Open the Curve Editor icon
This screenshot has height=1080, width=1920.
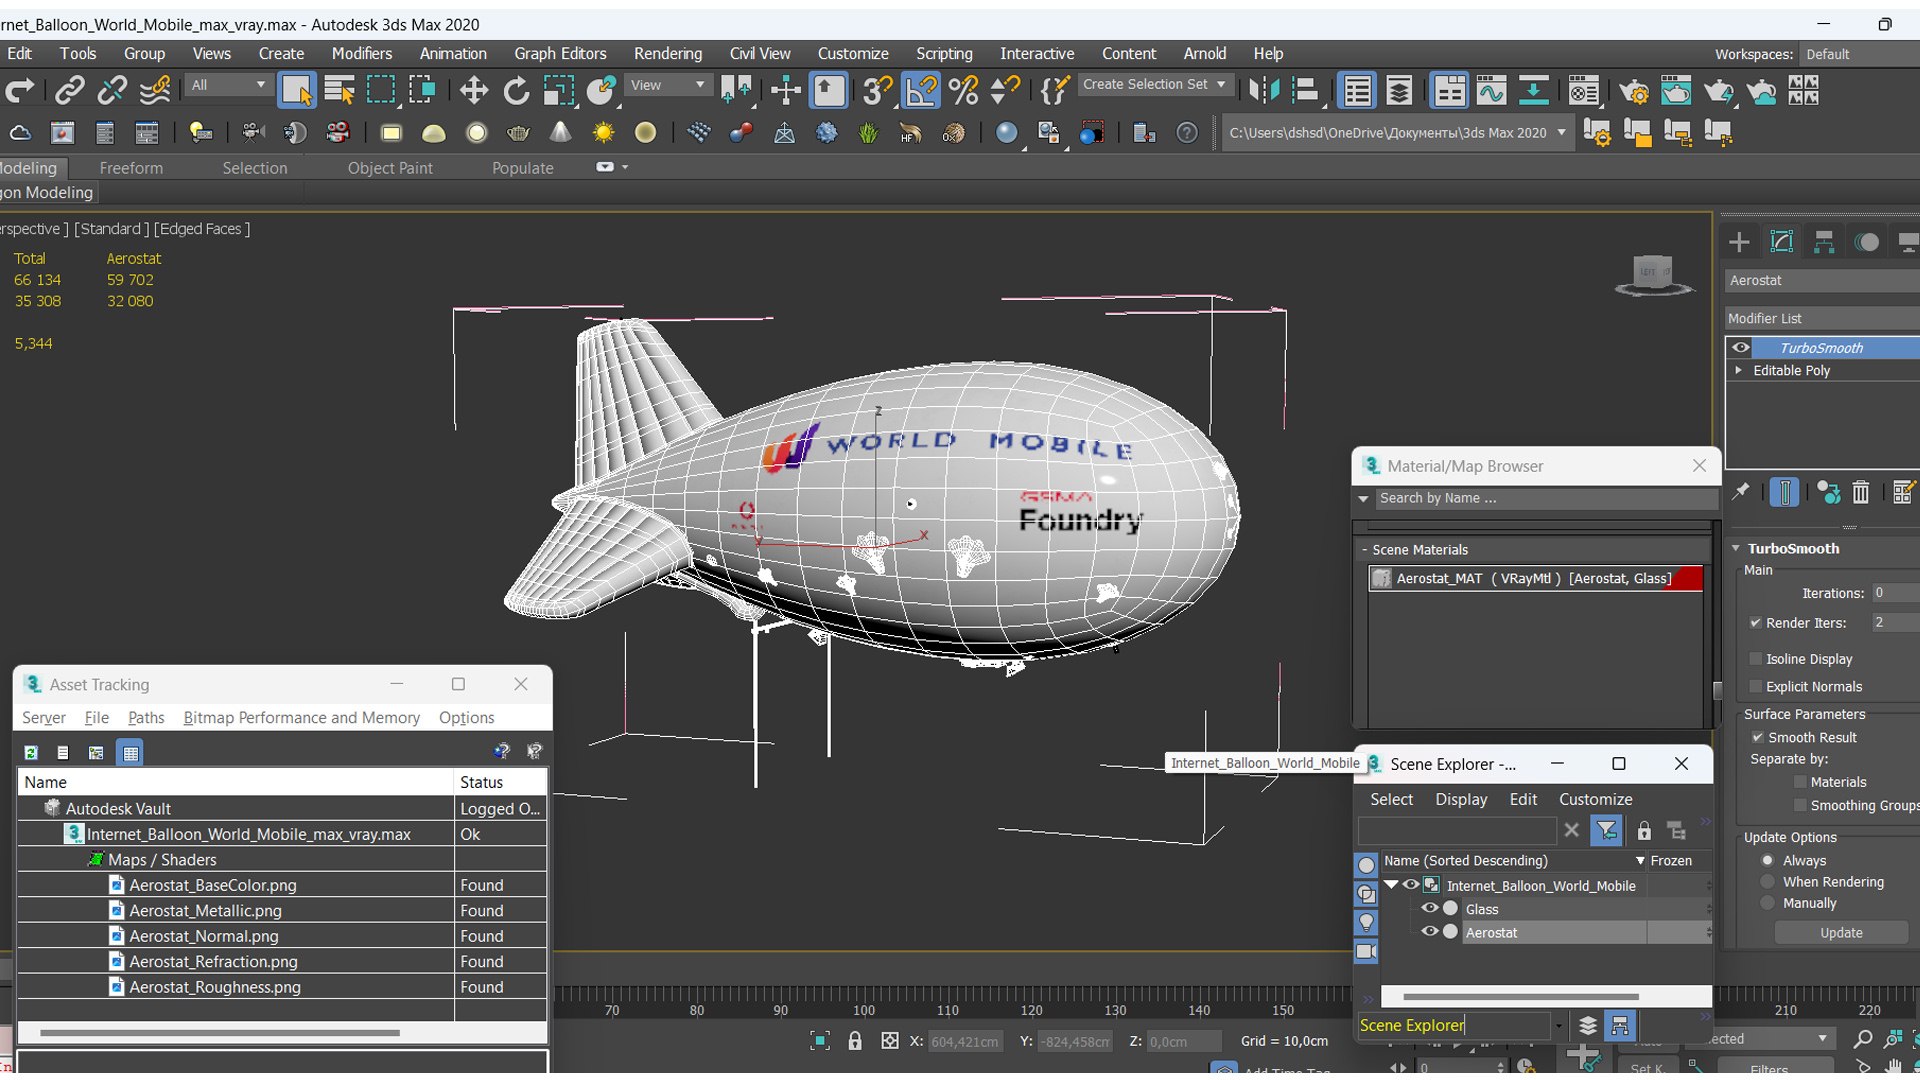tap(1491, 91)
